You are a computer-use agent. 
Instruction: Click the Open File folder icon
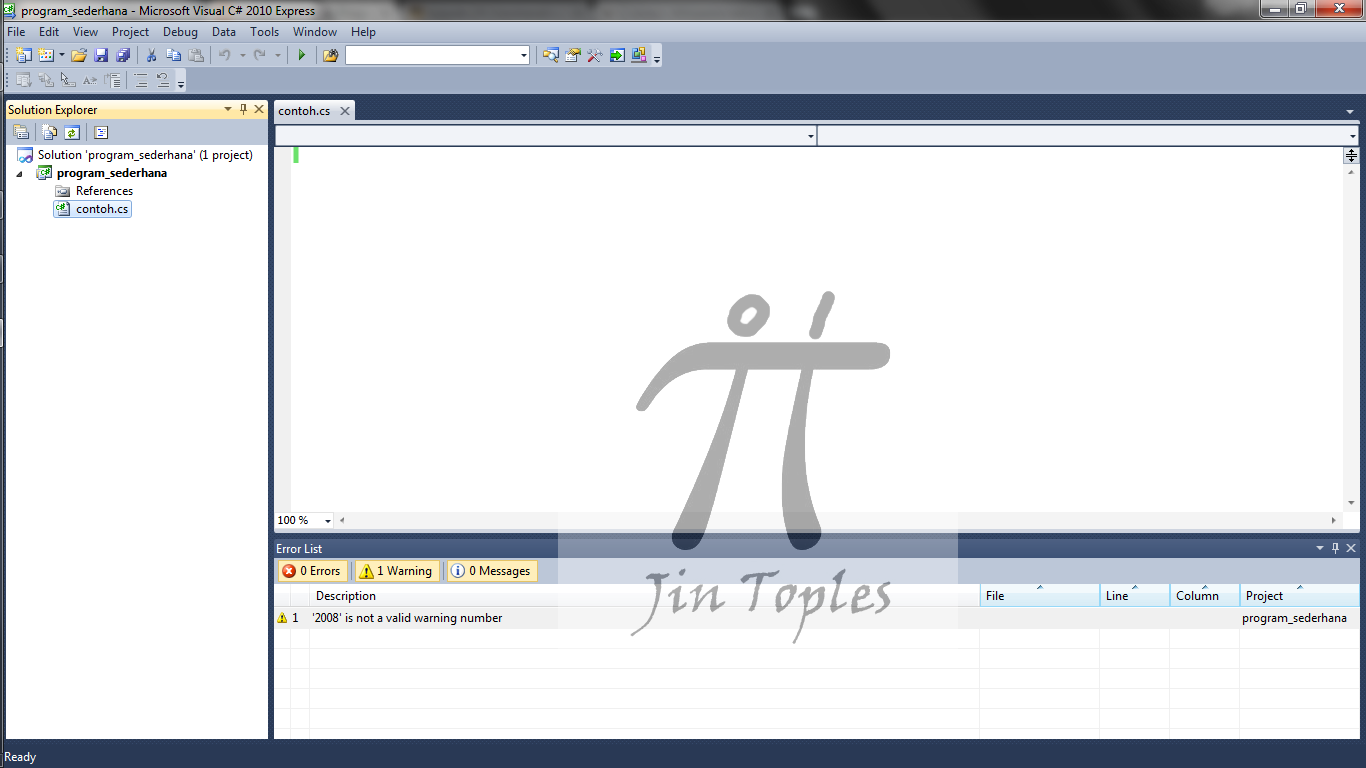point(78,55)
